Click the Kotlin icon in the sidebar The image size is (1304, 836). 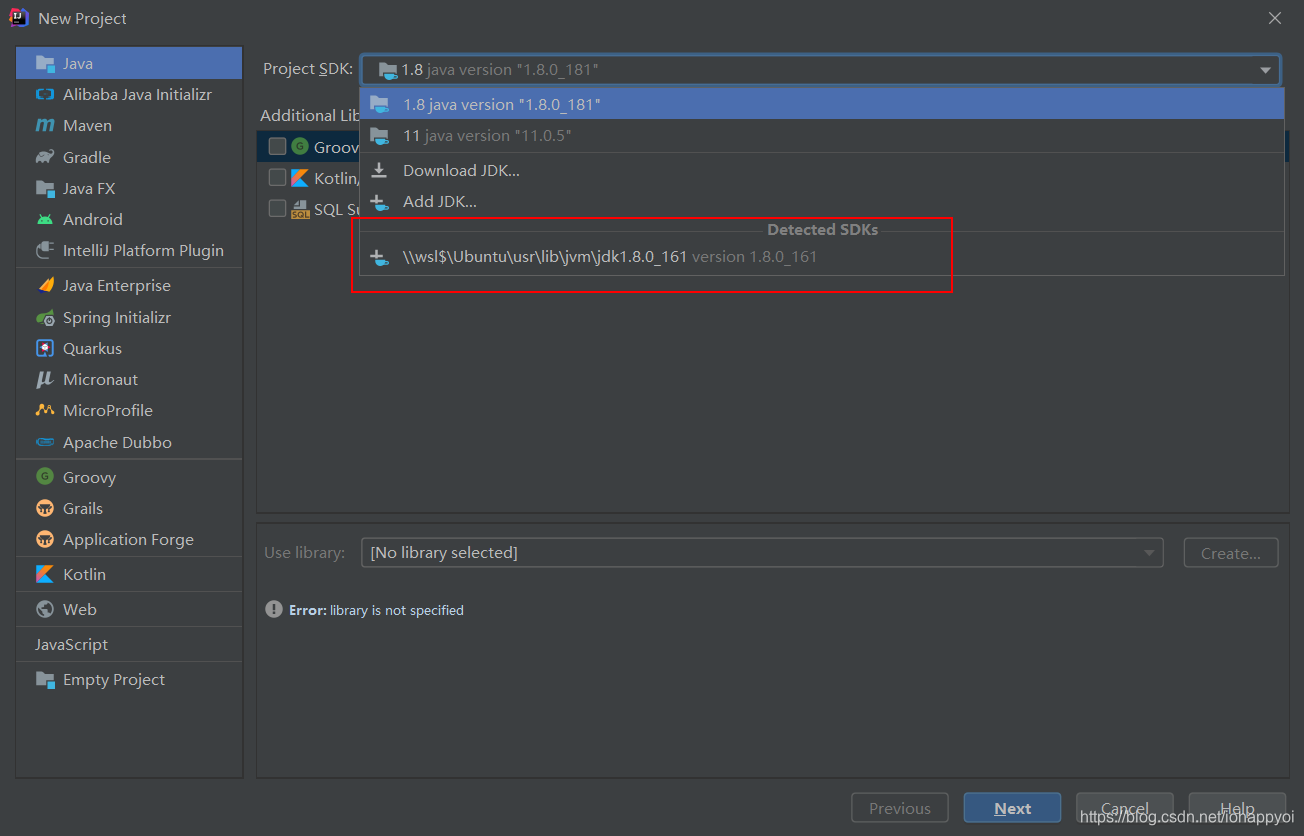pos(45,574)
